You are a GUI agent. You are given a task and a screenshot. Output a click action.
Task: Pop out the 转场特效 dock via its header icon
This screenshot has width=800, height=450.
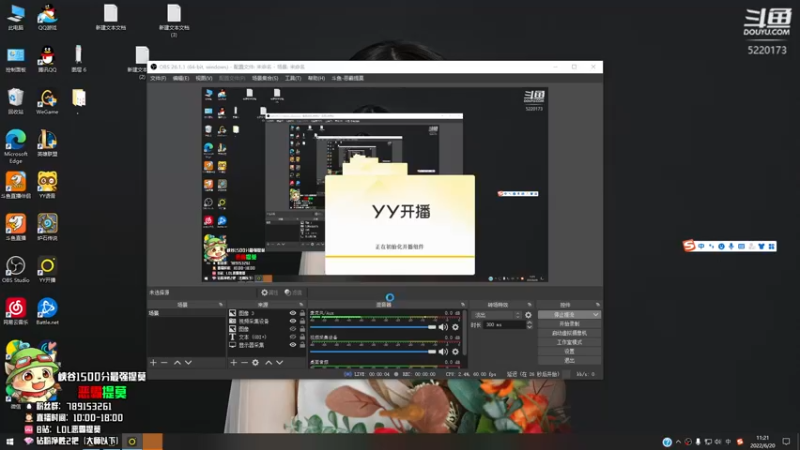[529, 305]
